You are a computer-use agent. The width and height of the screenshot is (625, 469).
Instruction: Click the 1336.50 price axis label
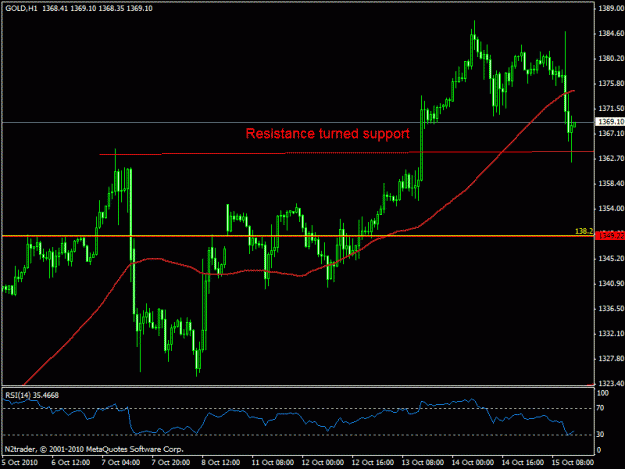[x=611, y=308]
